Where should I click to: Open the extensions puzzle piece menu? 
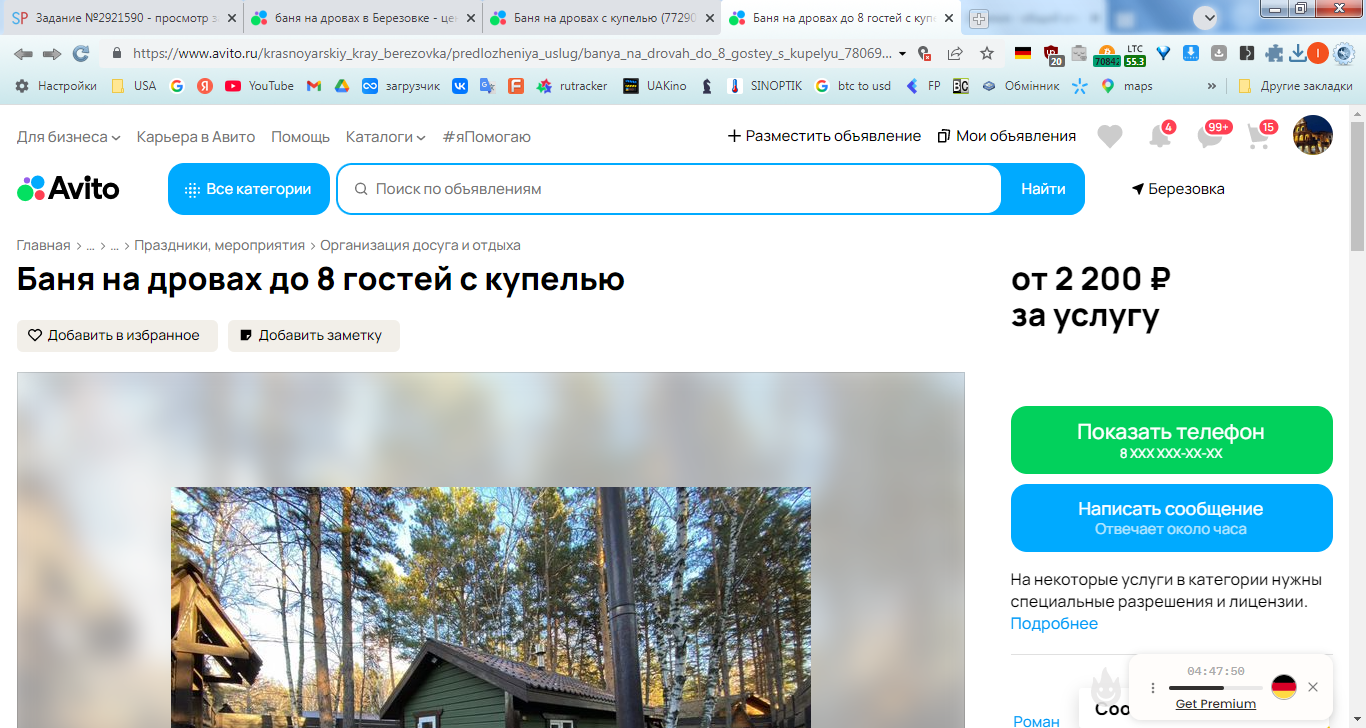pos(1274,53)
